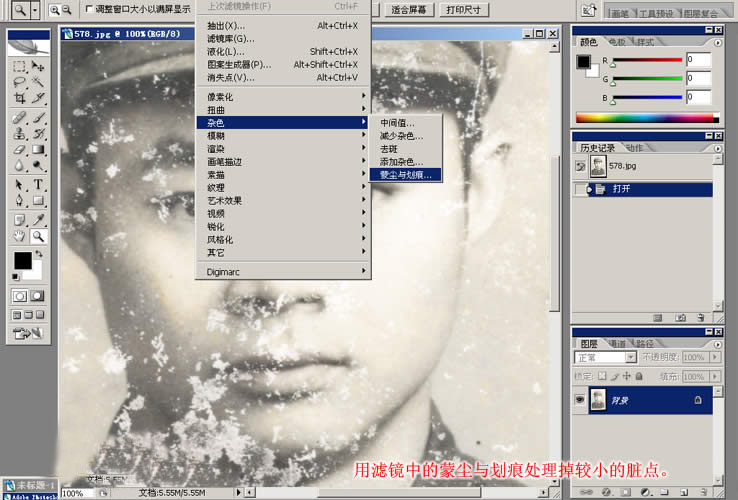Choose the Eraser tool

(x=19, y=149)
